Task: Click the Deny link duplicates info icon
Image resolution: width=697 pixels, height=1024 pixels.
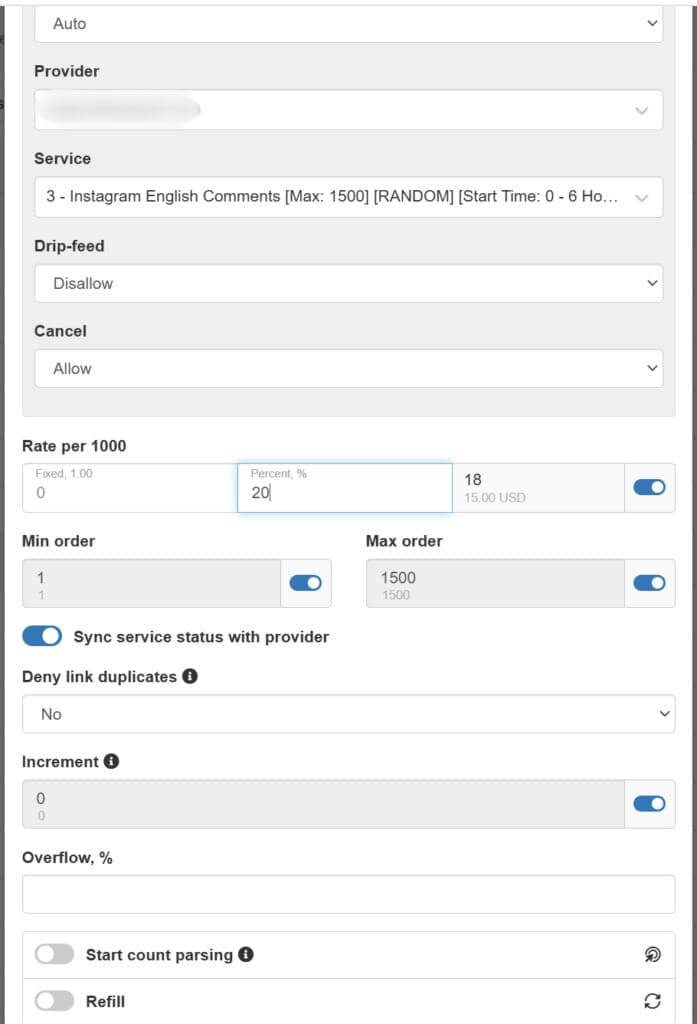Action: pos(190,677)
